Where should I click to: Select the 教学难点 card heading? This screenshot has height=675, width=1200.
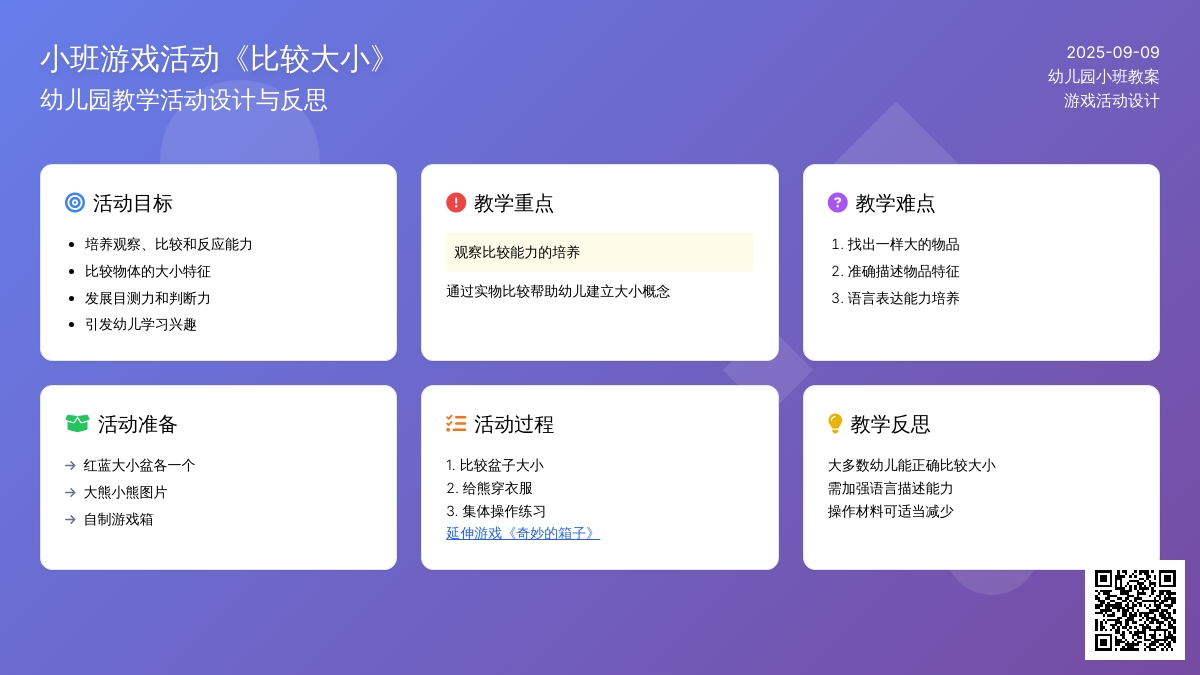pos(895,203)
